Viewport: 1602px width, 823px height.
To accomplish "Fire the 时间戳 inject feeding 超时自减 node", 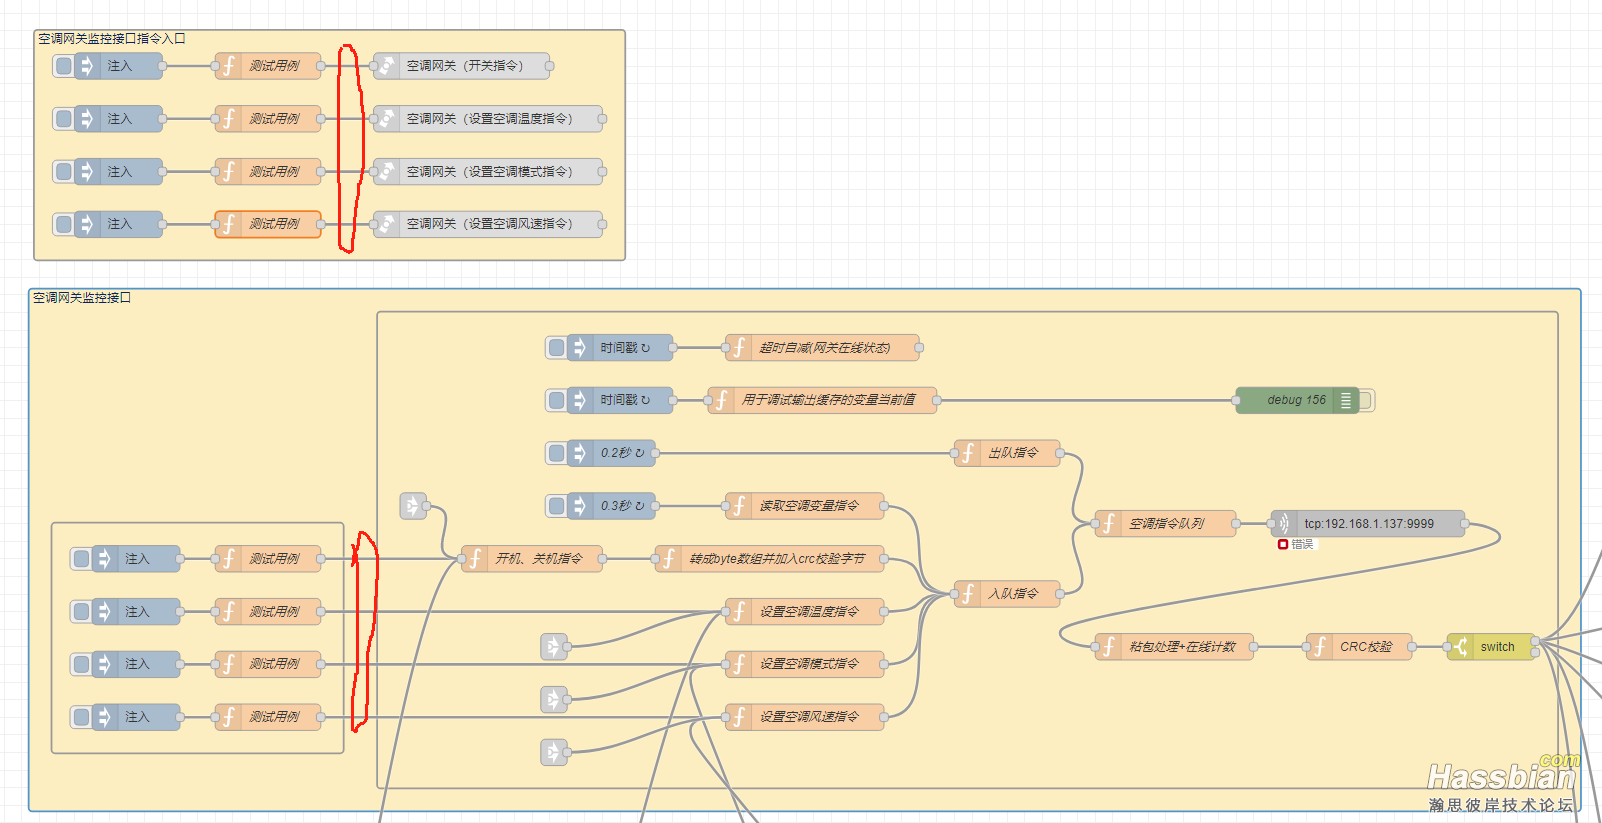I will click(x=557, y=348).
